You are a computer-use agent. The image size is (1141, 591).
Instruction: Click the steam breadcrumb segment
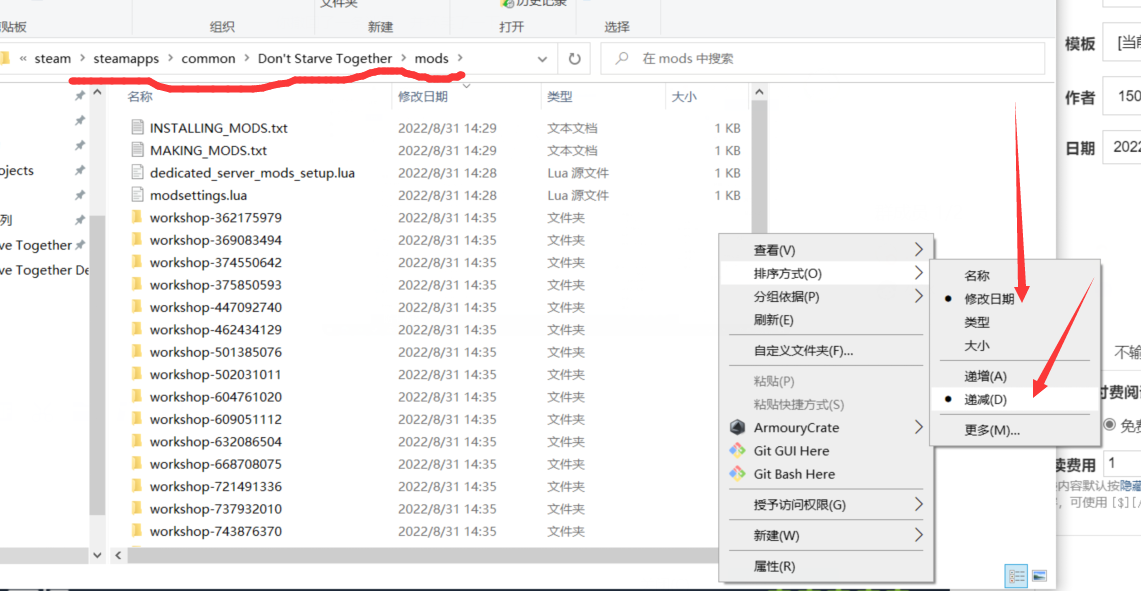(53, 59)
